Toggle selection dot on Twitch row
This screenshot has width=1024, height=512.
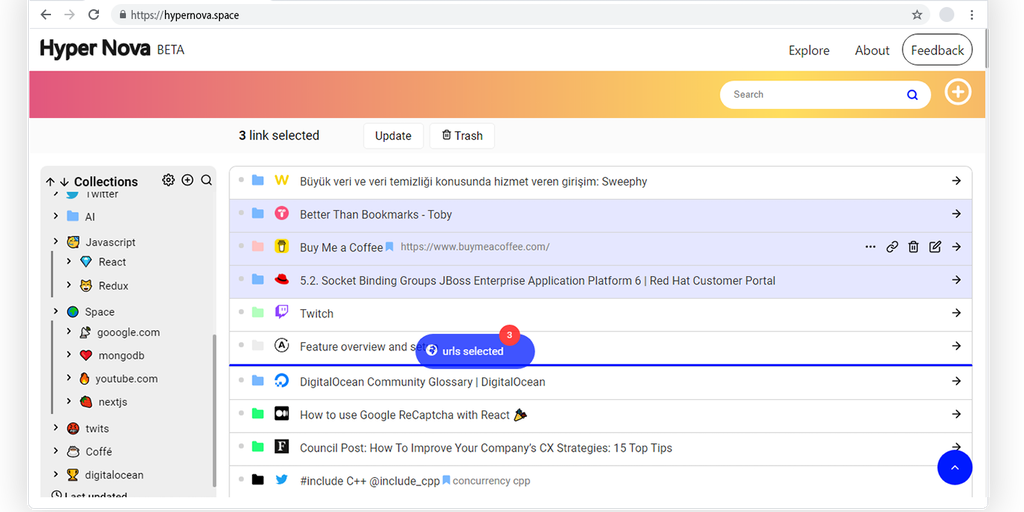(241, 313)
